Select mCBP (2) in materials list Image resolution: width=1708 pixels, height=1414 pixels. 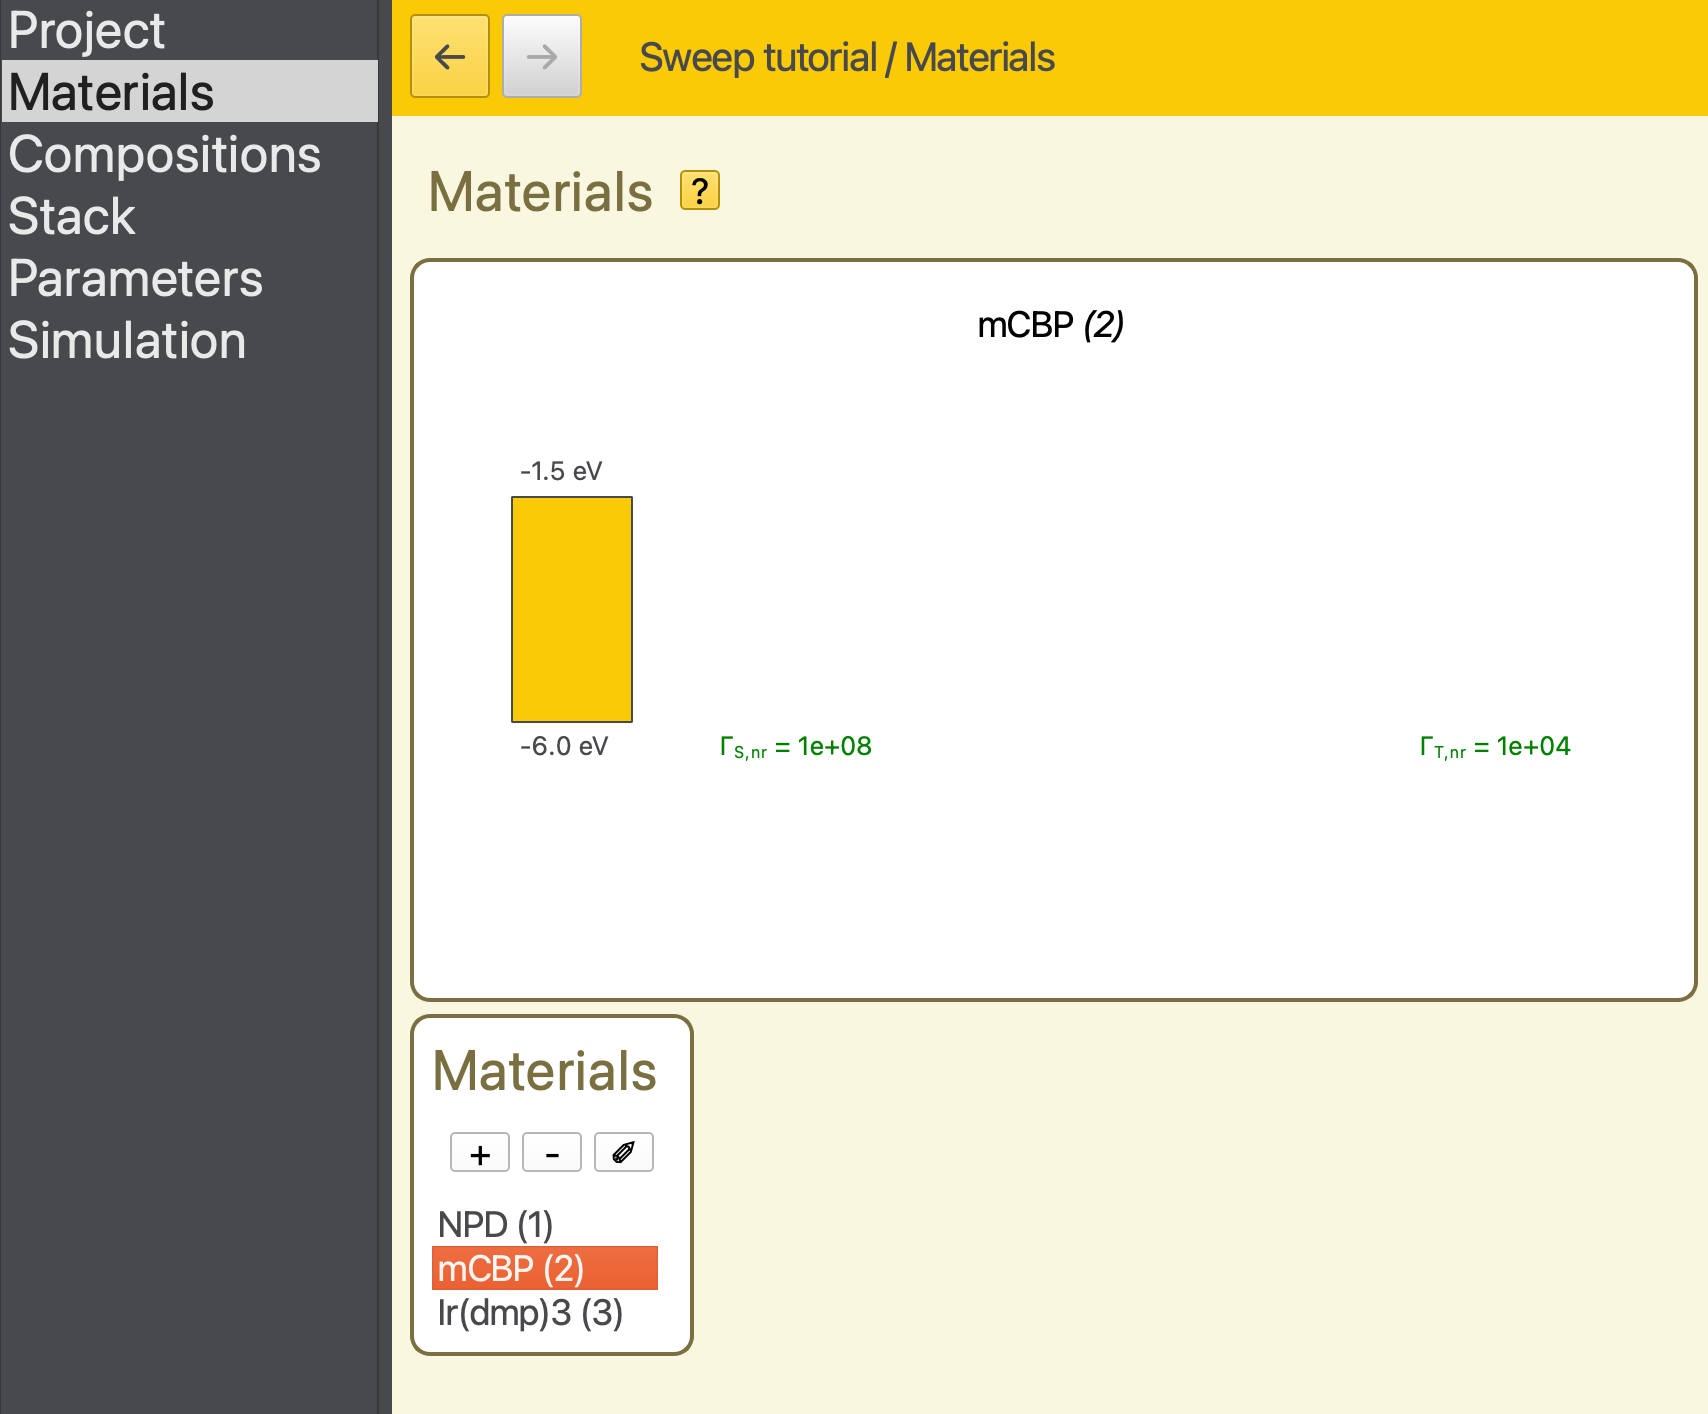(x=511, y=1268)
